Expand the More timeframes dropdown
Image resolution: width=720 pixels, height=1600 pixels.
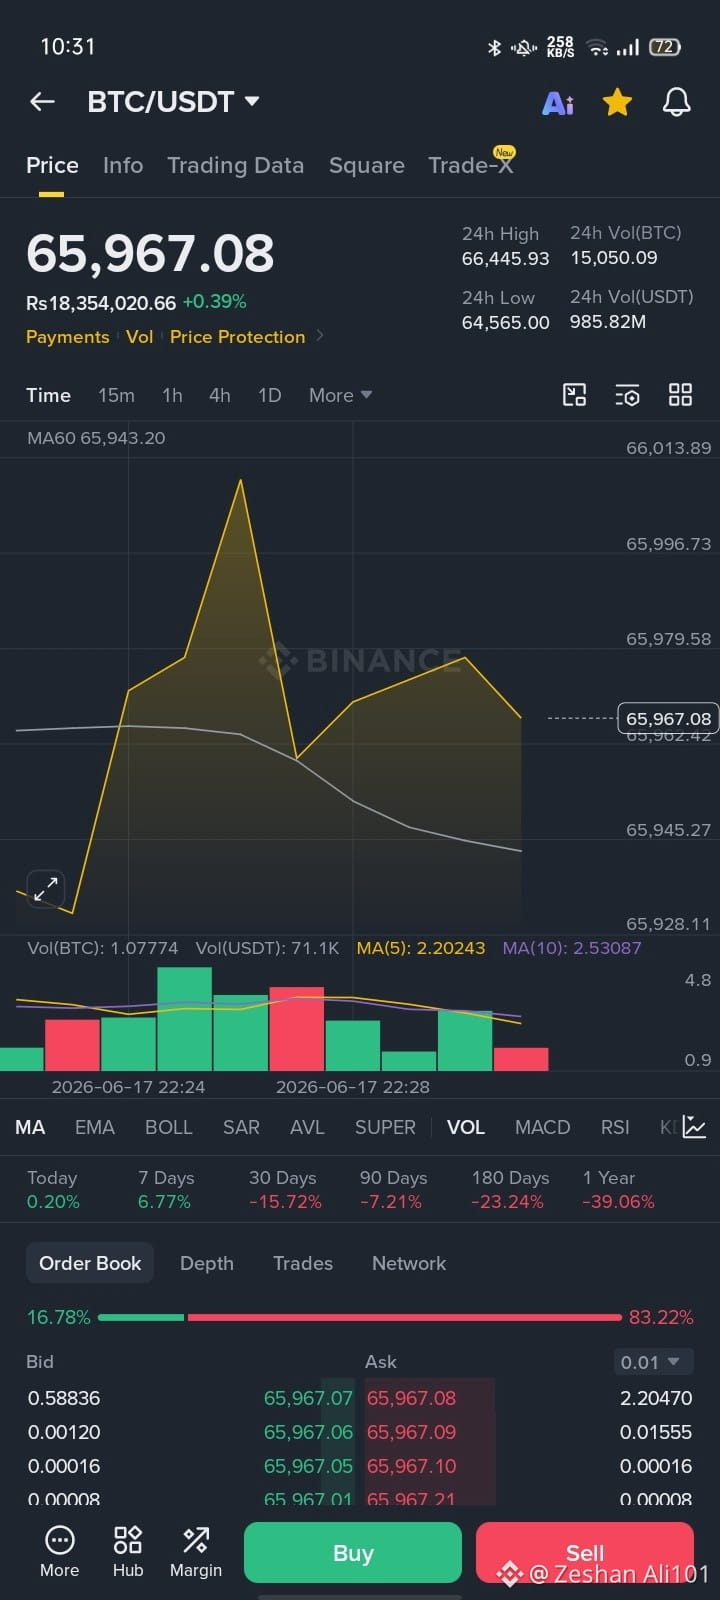pyautogui.click(x=340, y=395)
